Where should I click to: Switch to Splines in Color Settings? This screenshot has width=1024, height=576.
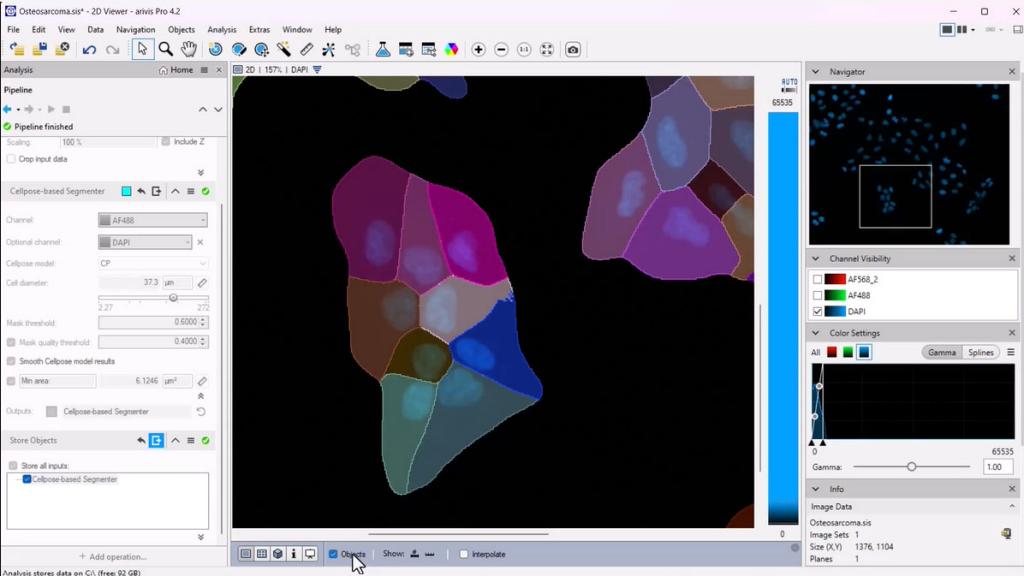979,352
